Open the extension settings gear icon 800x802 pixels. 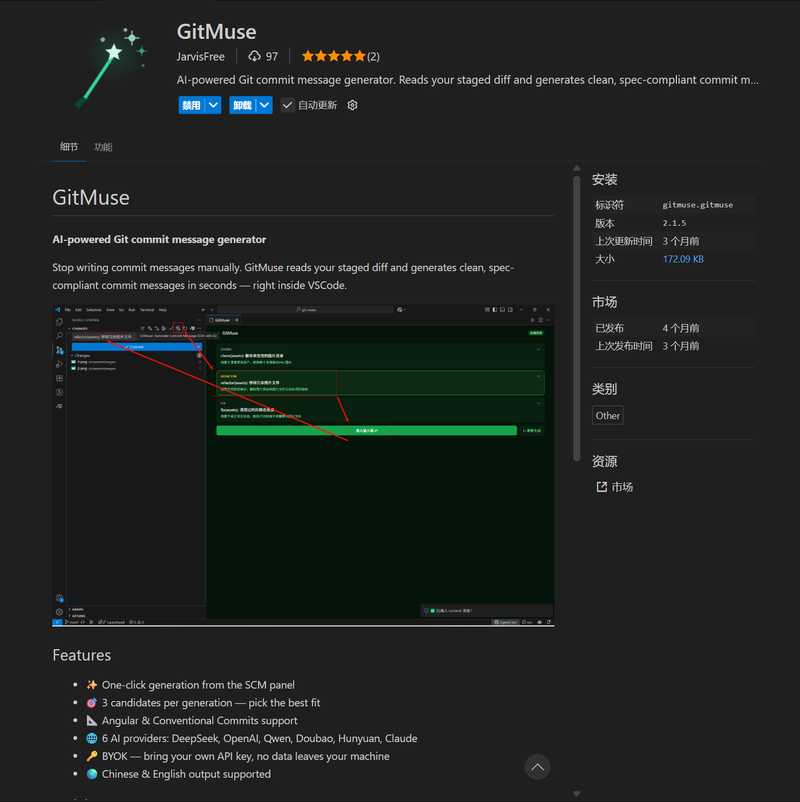[x=352, y=105]
